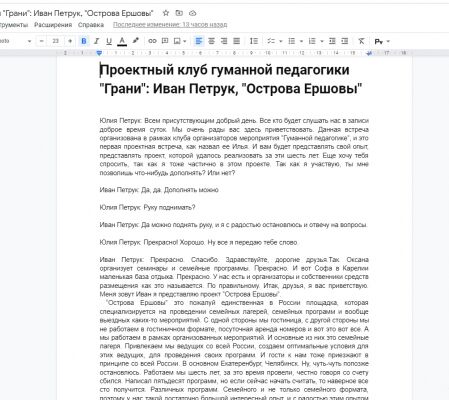The width and height of the screenshot is (449, 400).
Task: Open the Расширения menu
Action: 53,25
